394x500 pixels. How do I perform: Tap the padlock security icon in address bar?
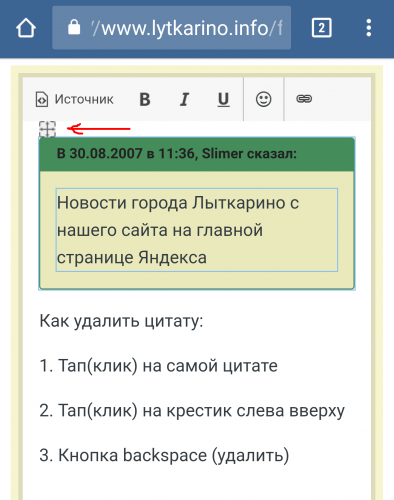[74, 27]
